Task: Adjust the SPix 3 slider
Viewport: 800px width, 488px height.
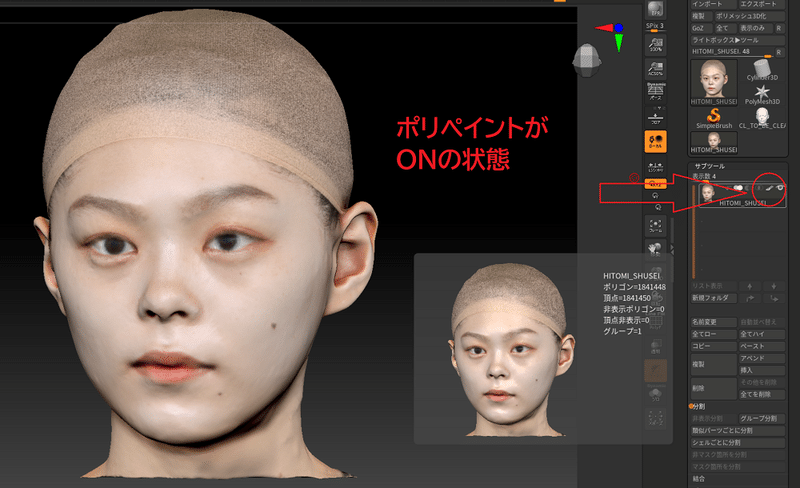Action: tap(656, 27)
